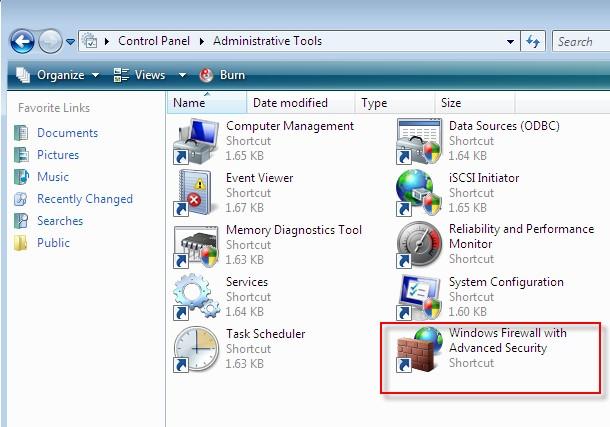Image resolution: width=610 pixels, height=427 pixels.
Task: Click the Search input field
Action: point(580,41)
